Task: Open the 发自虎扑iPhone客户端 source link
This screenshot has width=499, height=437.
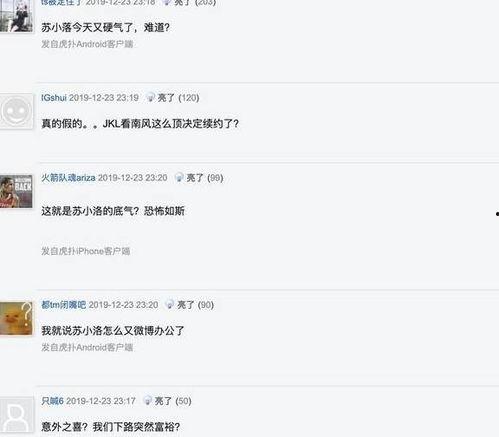Action: 86,251
